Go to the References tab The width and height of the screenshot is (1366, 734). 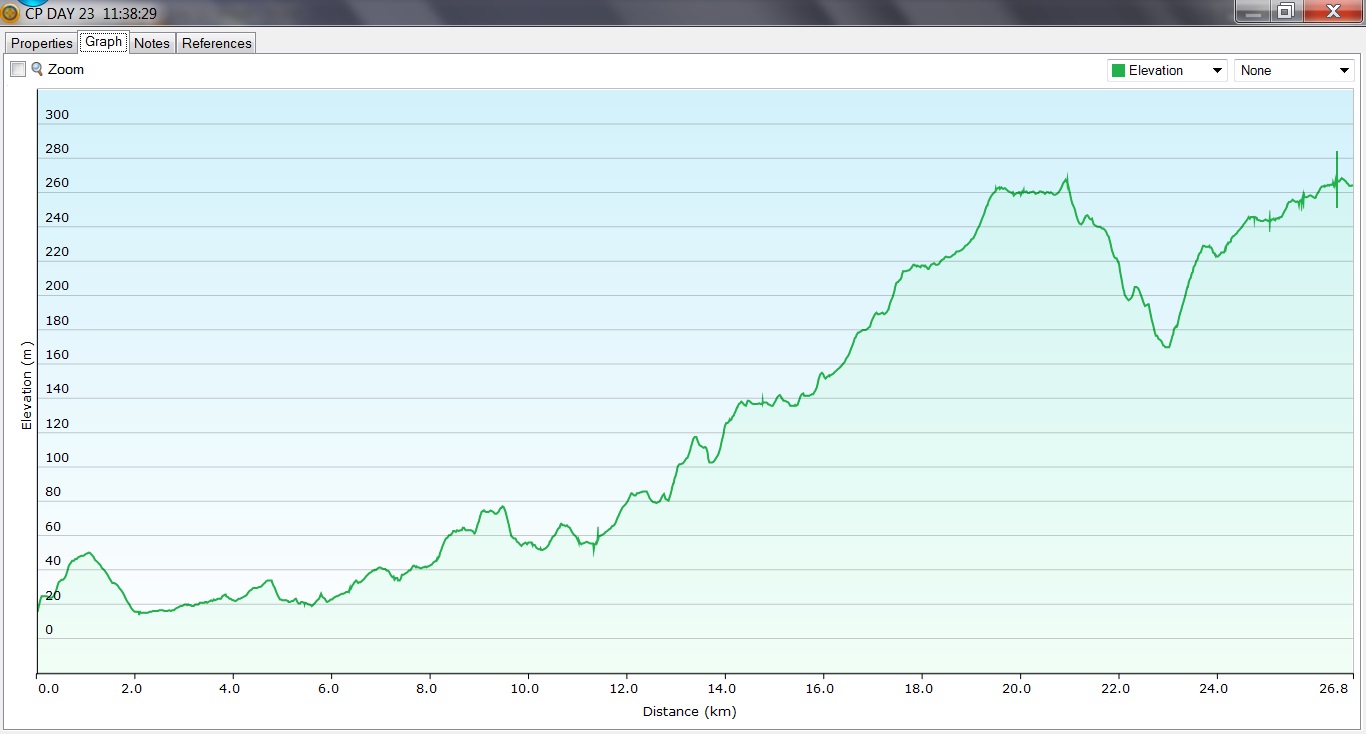(217, 43)
